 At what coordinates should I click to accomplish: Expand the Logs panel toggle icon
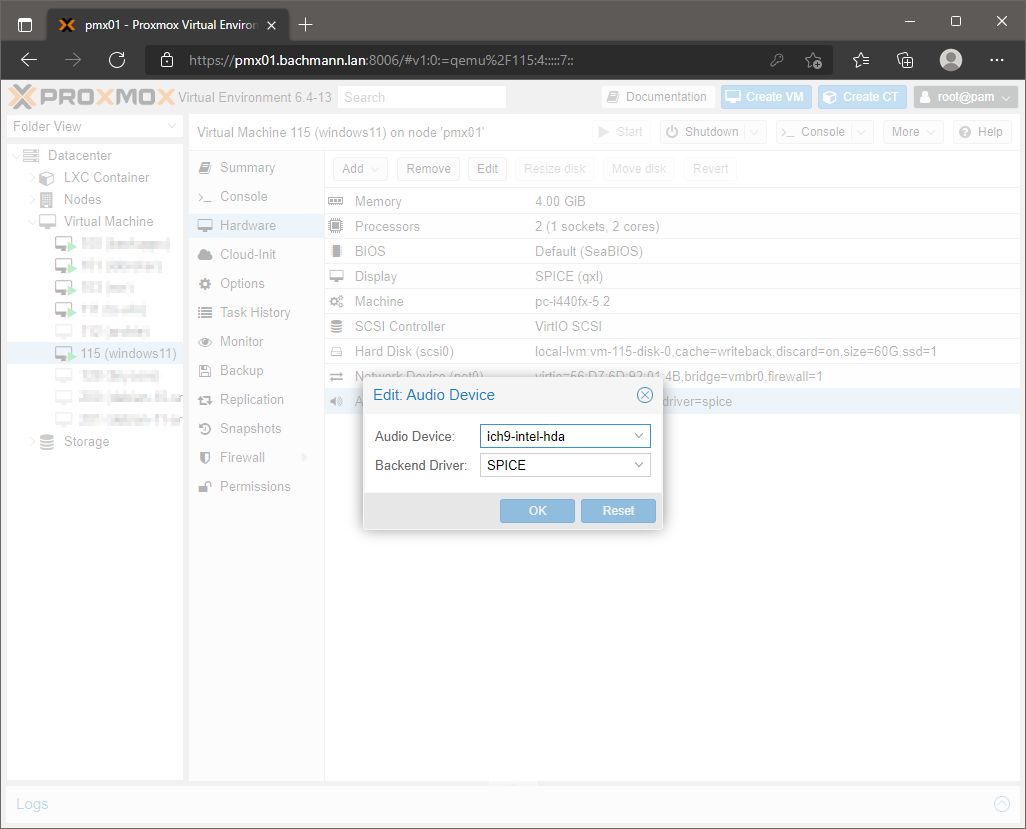coord(1002,803)
